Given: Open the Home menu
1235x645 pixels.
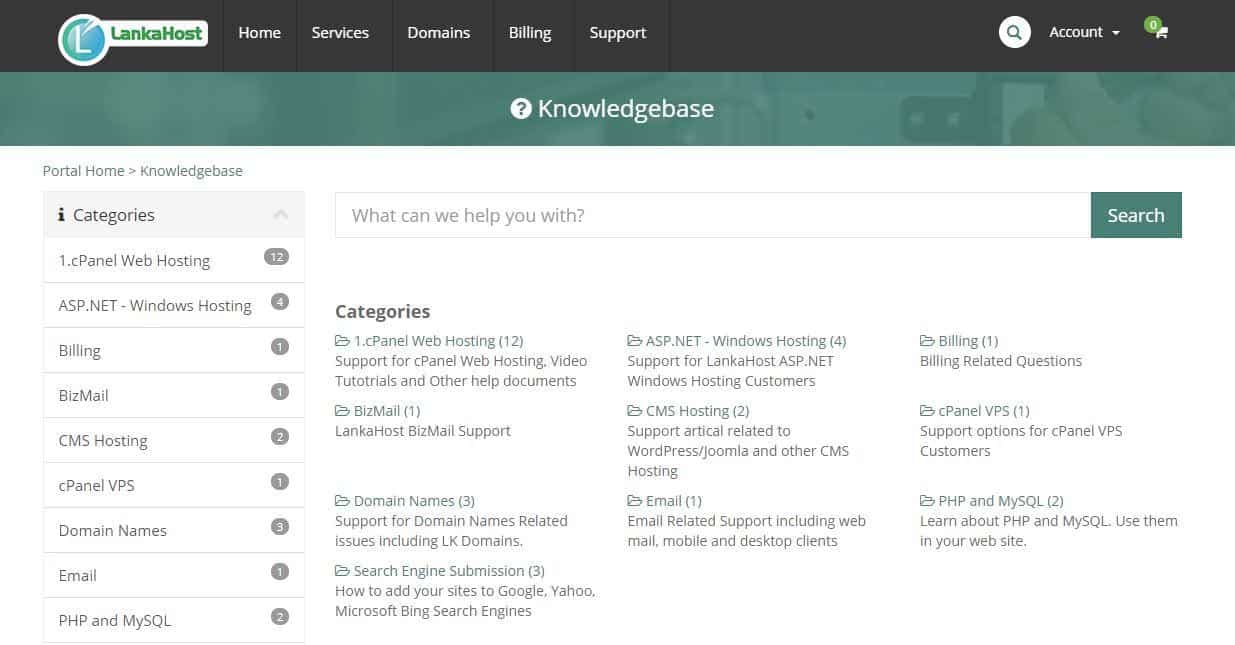Looking at the screenshot, I should 259,33.
